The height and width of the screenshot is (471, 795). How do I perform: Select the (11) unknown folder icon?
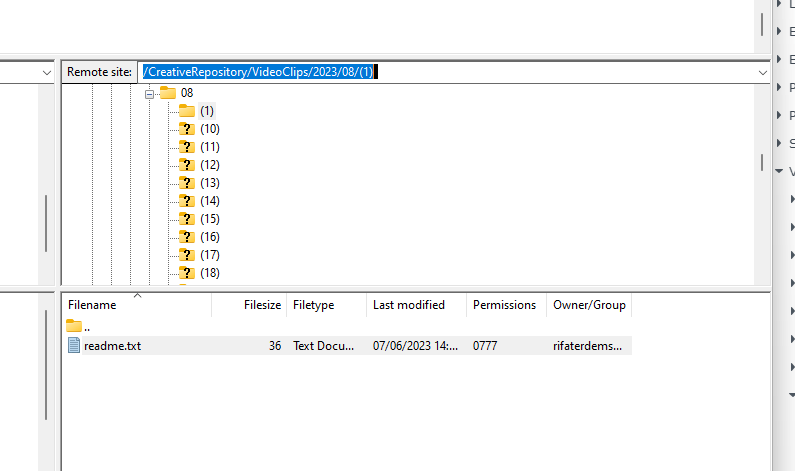(x=187, y=147)
